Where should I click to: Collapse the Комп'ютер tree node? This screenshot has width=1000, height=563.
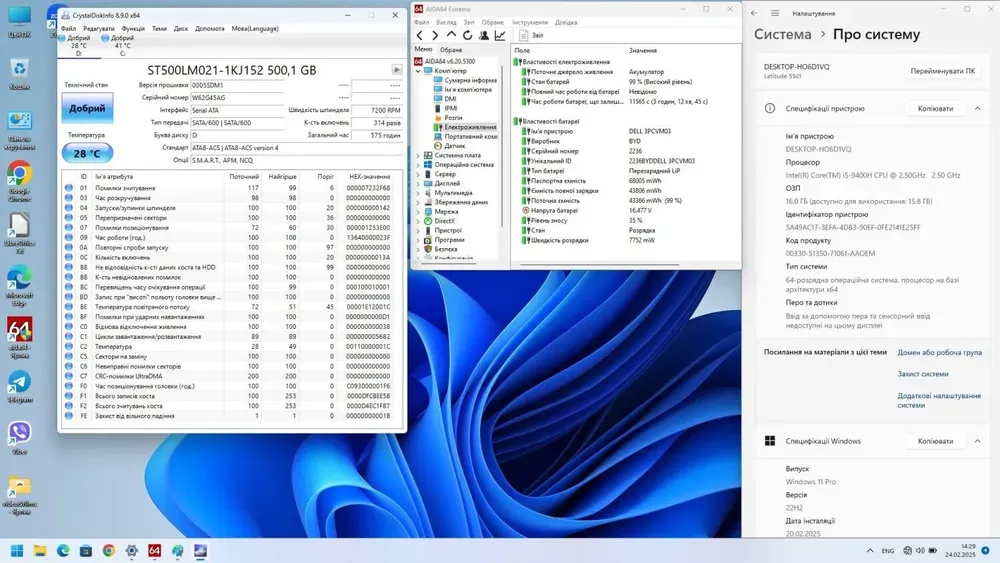419,71
